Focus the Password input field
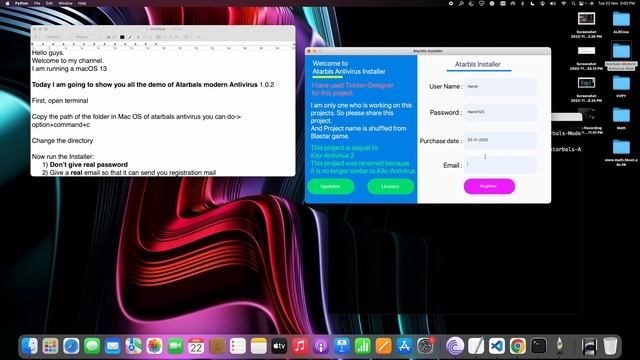Viewport: 640px width, 360px height. (x=500, y=112)
